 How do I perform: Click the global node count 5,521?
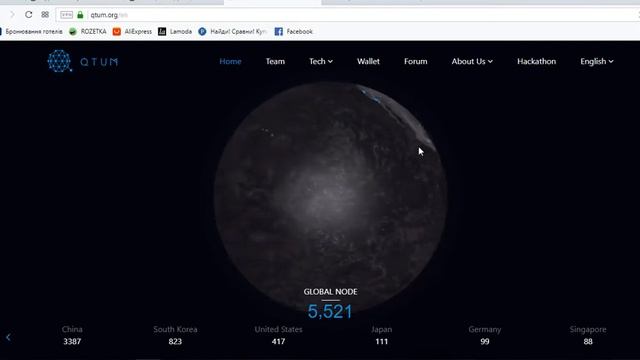point(330,311)
